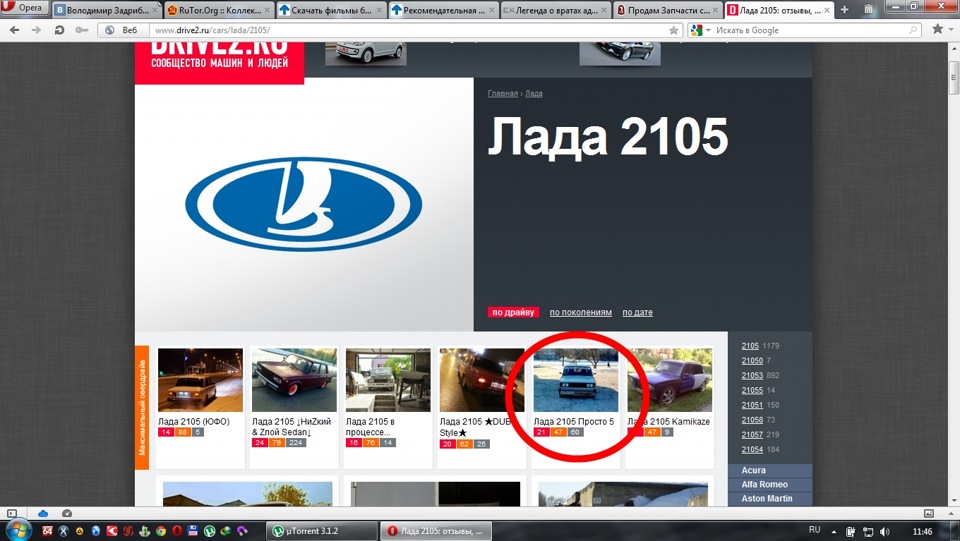Open the closed tabs trash icon
Image resolution: width=960 pixels, height=541 pixels.
[x=869, y=9]
